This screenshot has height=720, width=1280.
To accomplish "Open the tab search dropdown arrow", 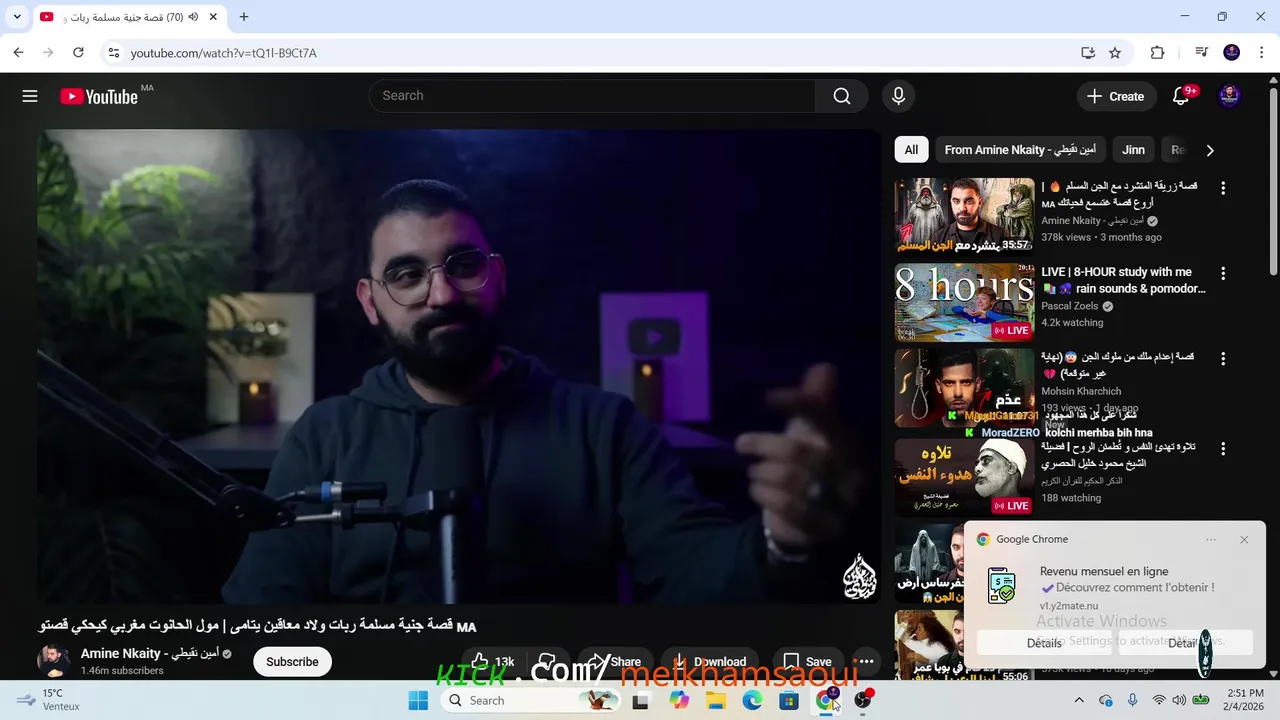I will [17, 17].
